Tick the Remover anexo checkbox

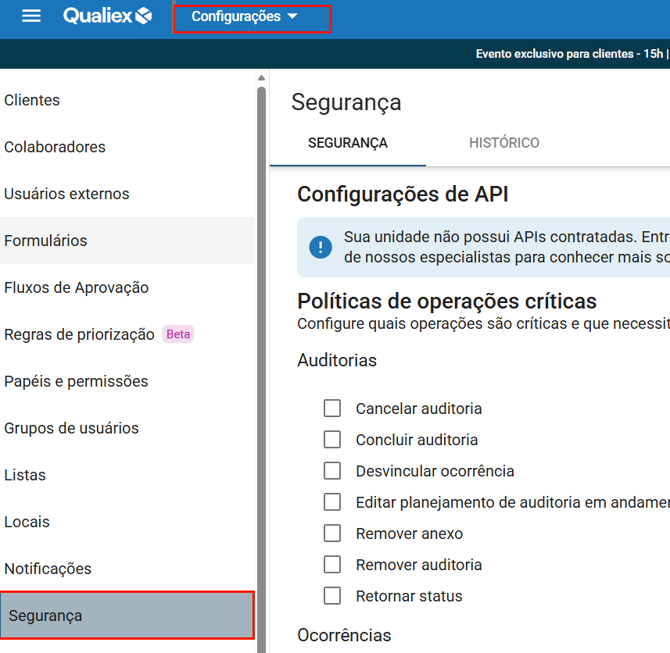[x=332, y=533]
